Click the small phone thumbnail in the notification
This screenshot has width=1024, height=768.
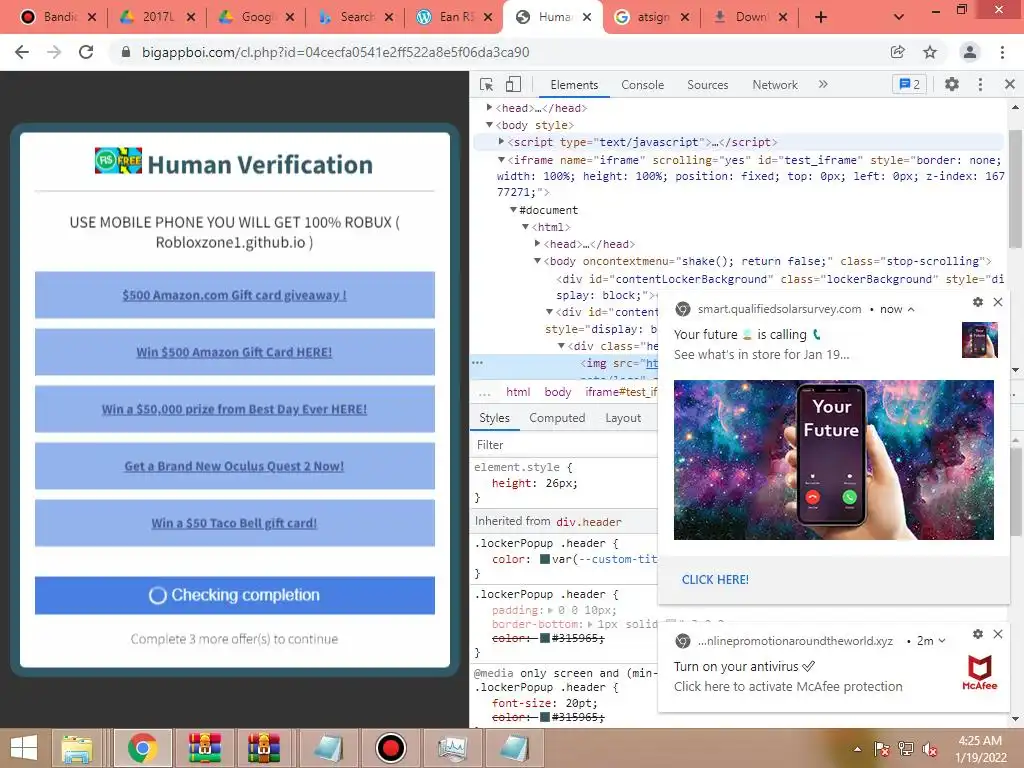(x=980, y=340)
